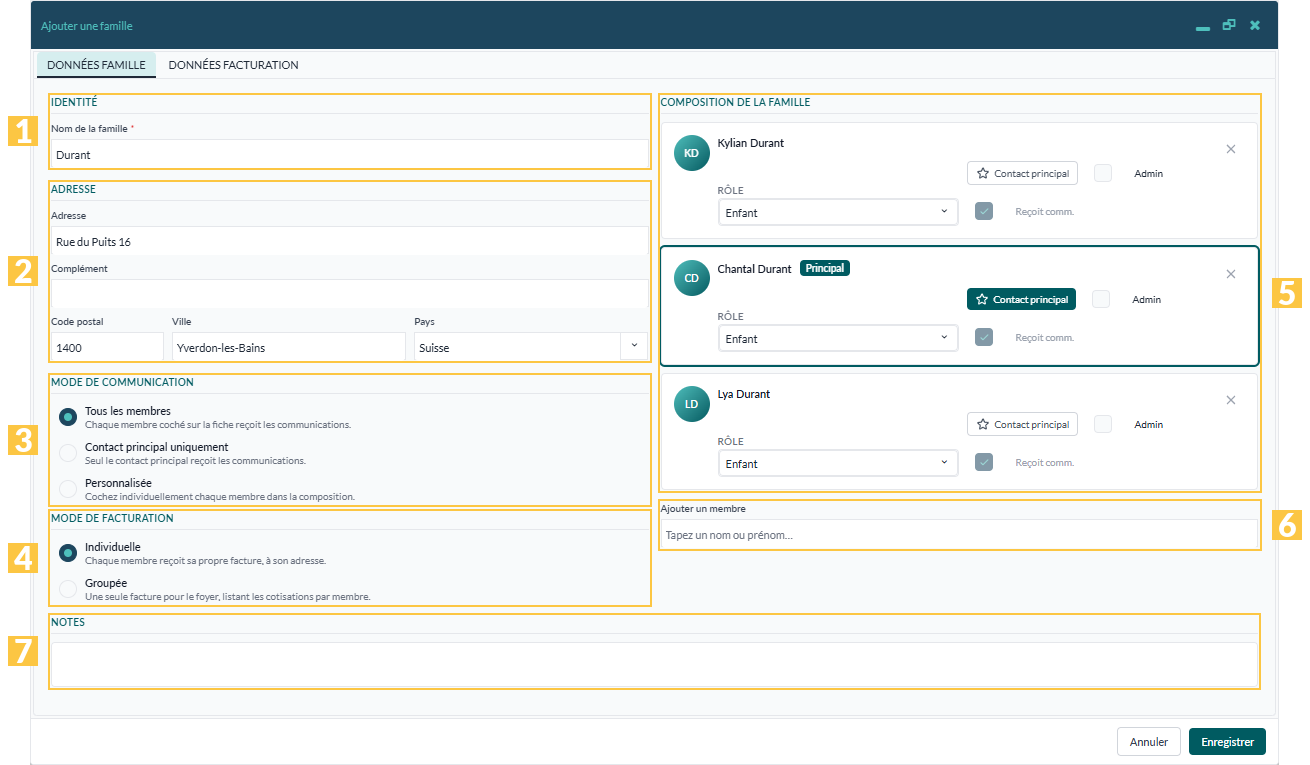Close the Ajouter une famille dialog

point(1255,25)
